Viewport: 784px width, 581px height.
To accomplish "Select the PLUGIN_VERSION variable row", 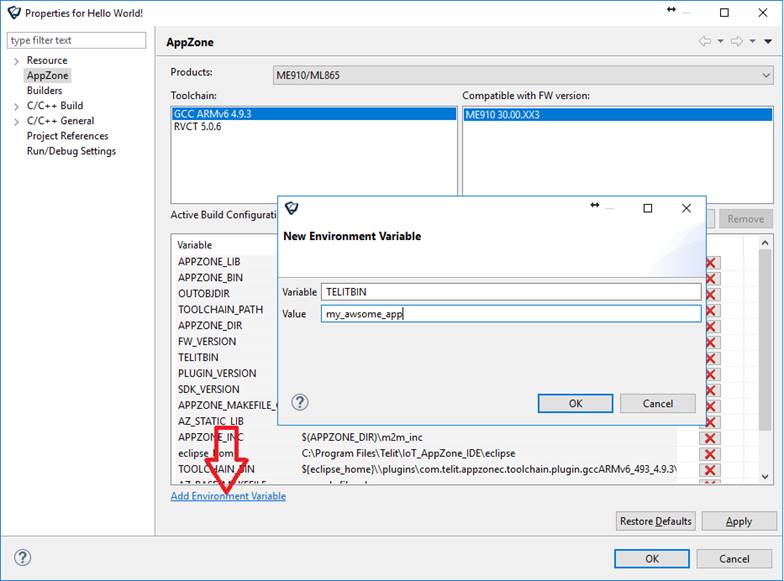I will (217, 374).
